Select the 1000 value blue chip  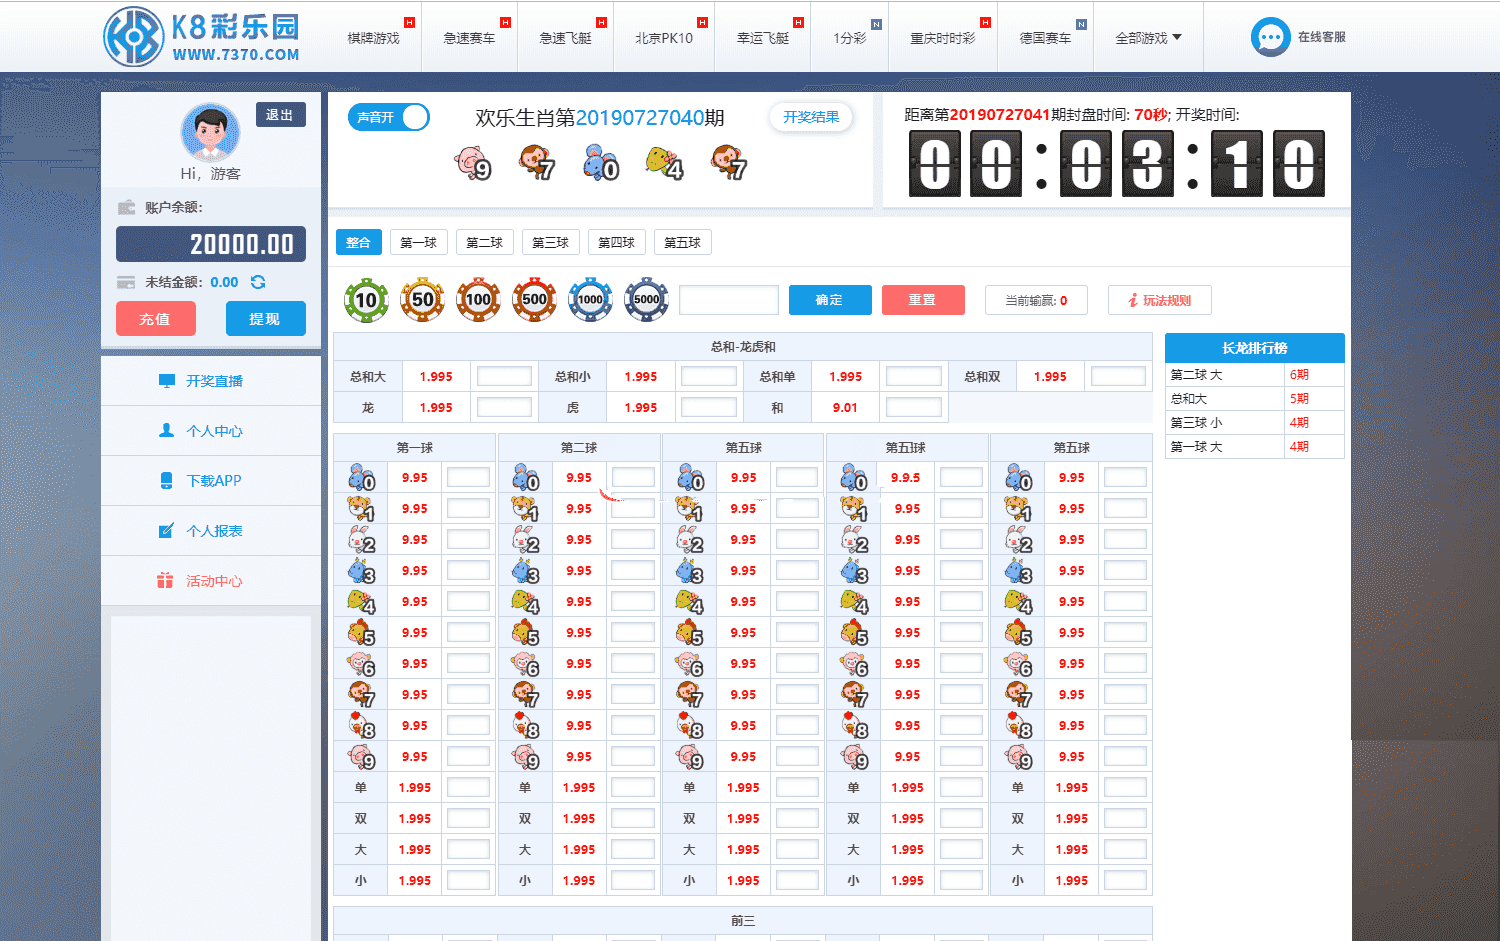point(590,300)
